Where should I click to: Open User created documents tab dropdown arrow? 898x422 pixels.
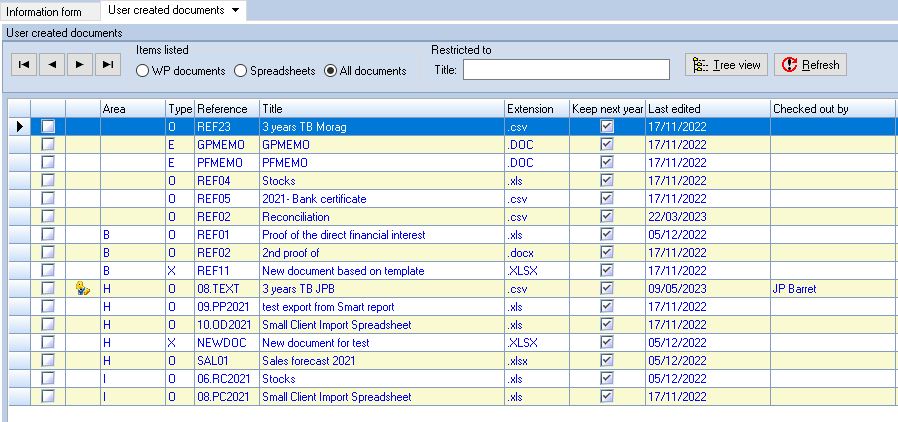click(236, 10)
